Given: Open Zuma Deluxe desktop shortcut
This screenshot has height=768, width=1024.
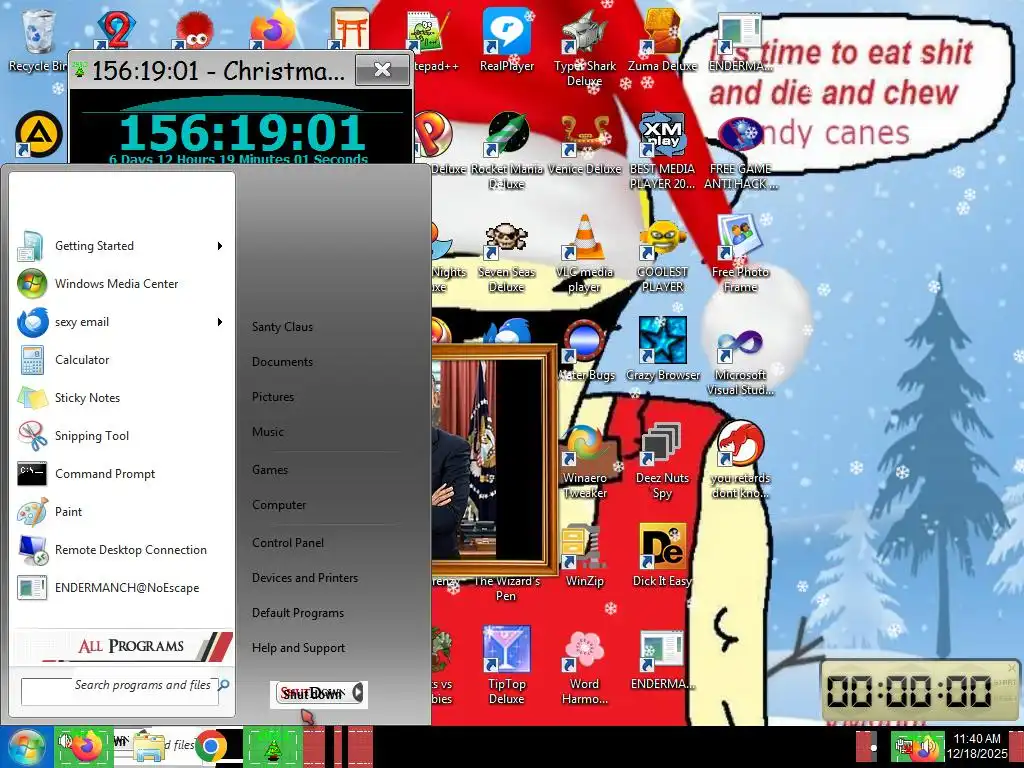Looking at the screenshot, I should click(662, 40).
